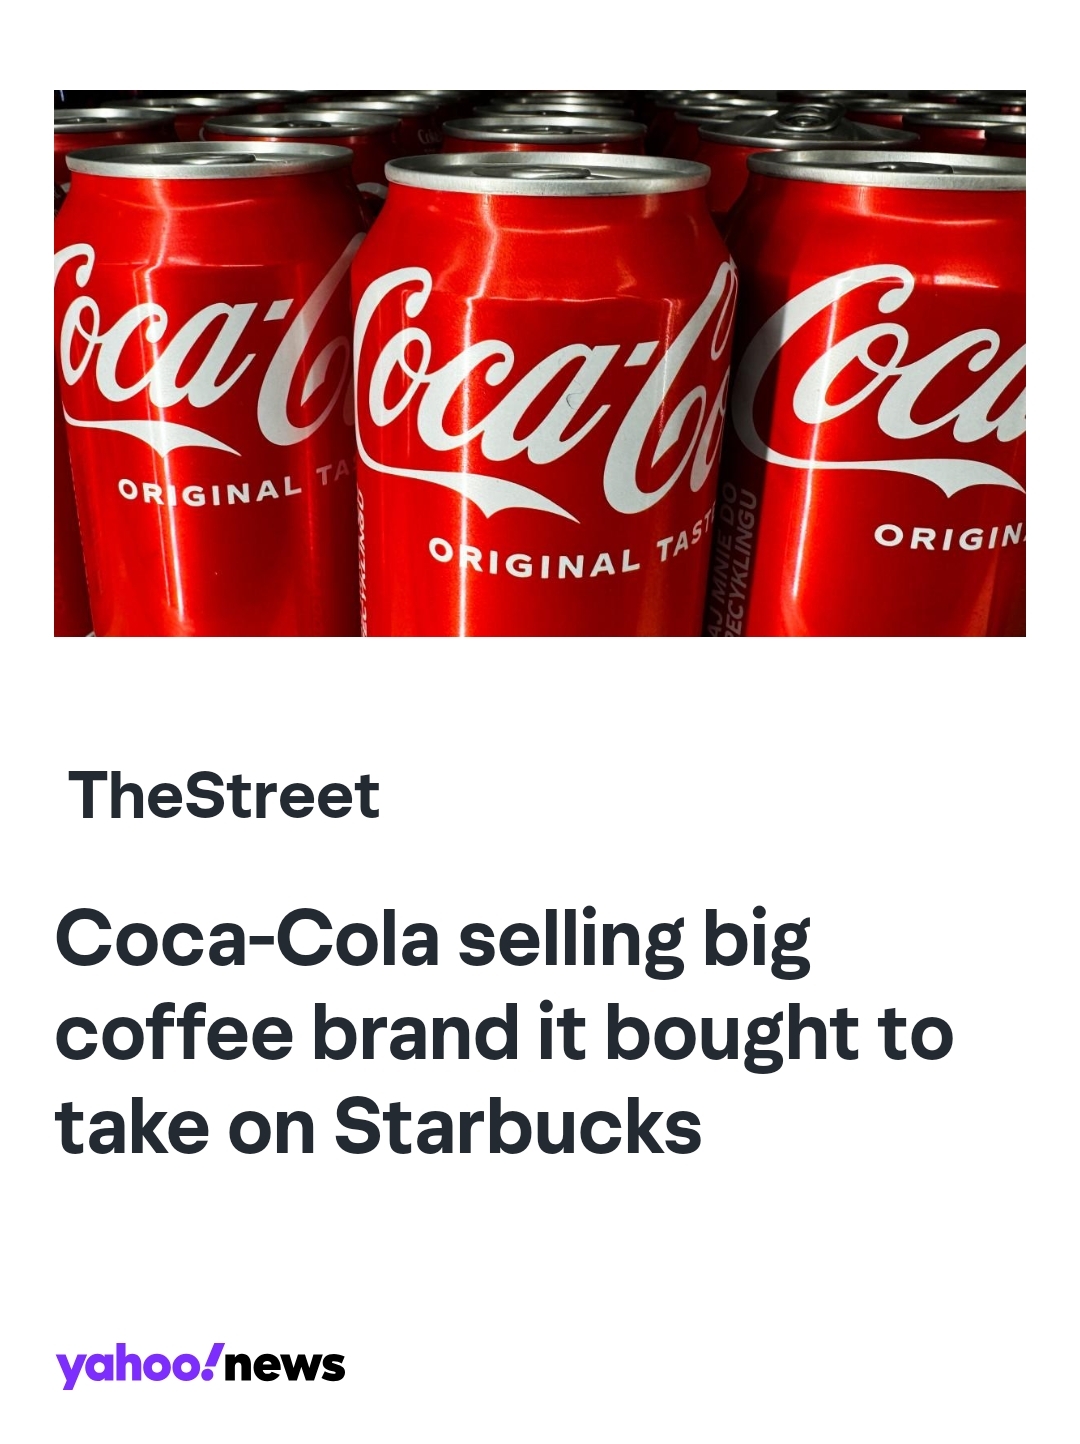Click the TheStreet publisher name
Screen dimensions: 1080x1444
click(224, 796)
